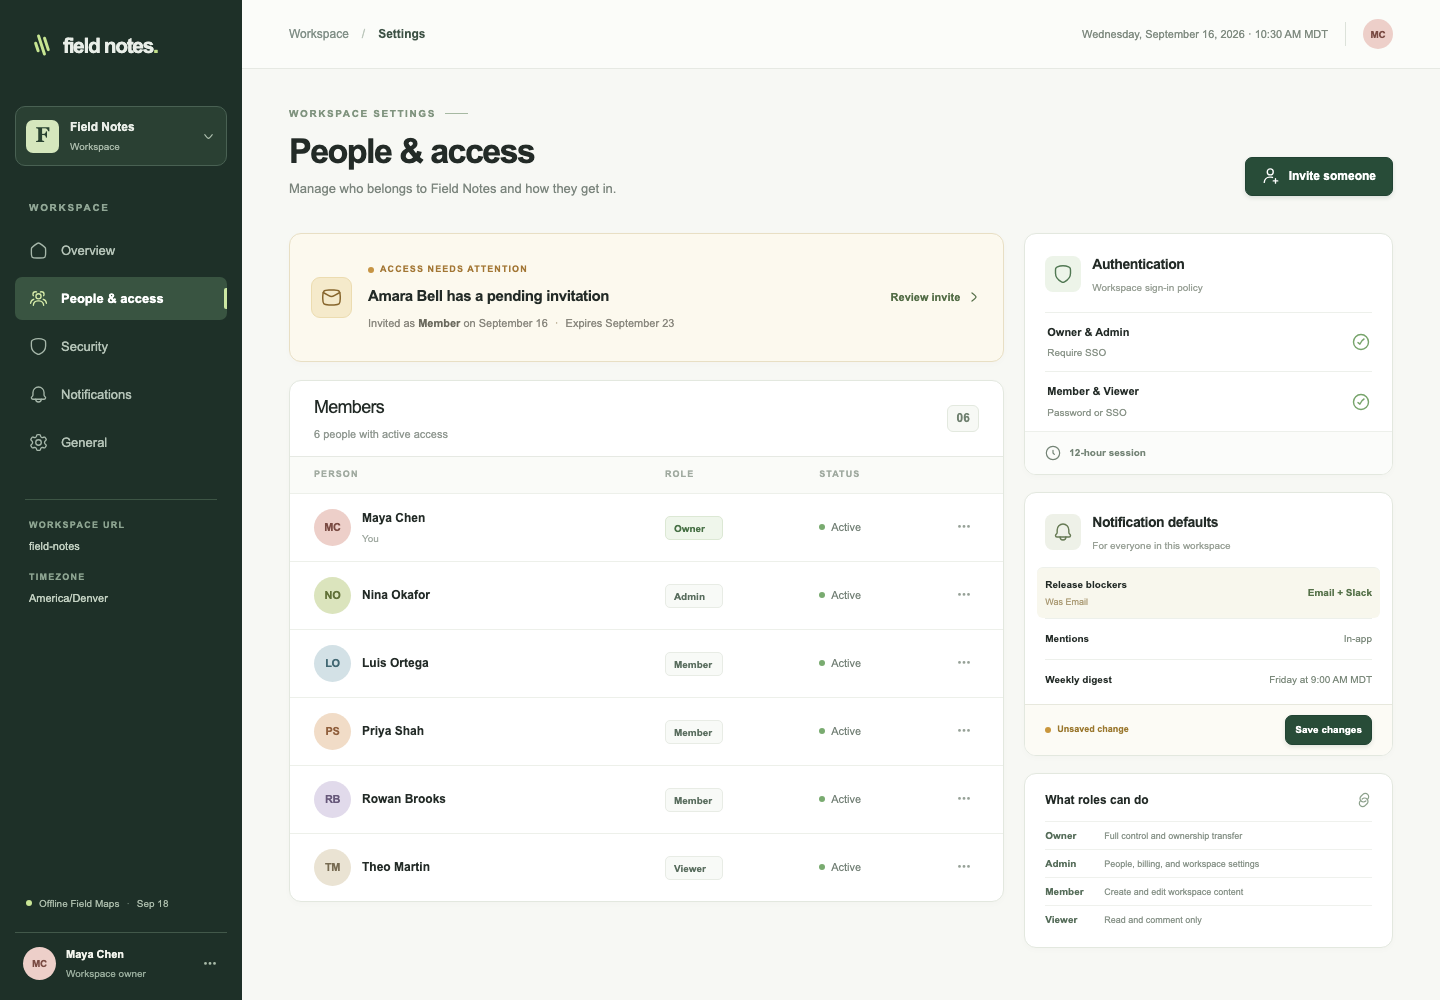The image size is (1440, 1000).
Task: Open General settings in the sidebar
Action: (121, 442)
